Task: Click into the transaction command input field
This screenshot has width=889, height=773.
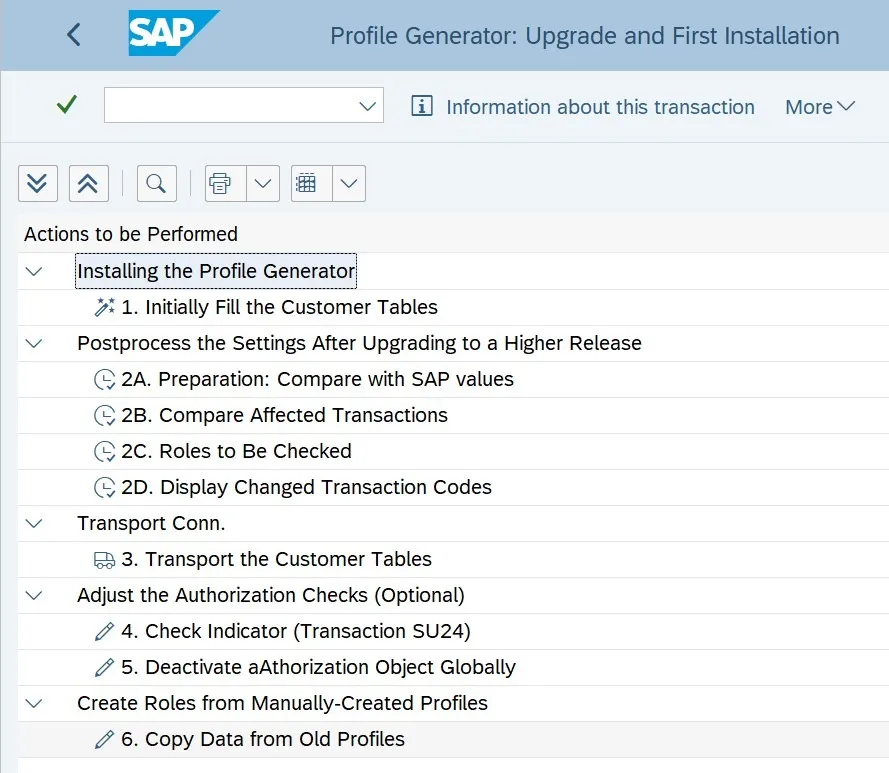Action: (x=230, y=105)
